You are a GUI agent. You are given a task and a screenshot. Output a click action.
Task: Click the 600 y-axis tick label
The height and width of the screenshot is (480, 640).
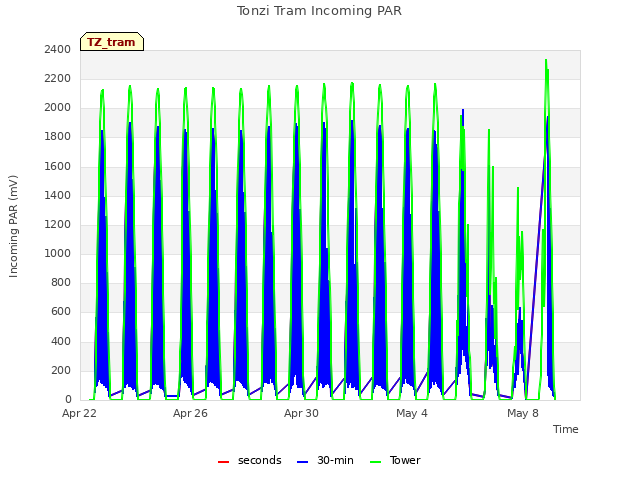(61, 312)
